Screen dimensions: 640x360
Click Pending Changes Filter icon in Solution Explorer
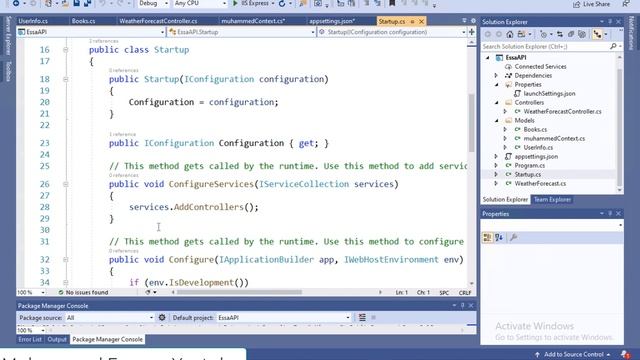(543, 34)
